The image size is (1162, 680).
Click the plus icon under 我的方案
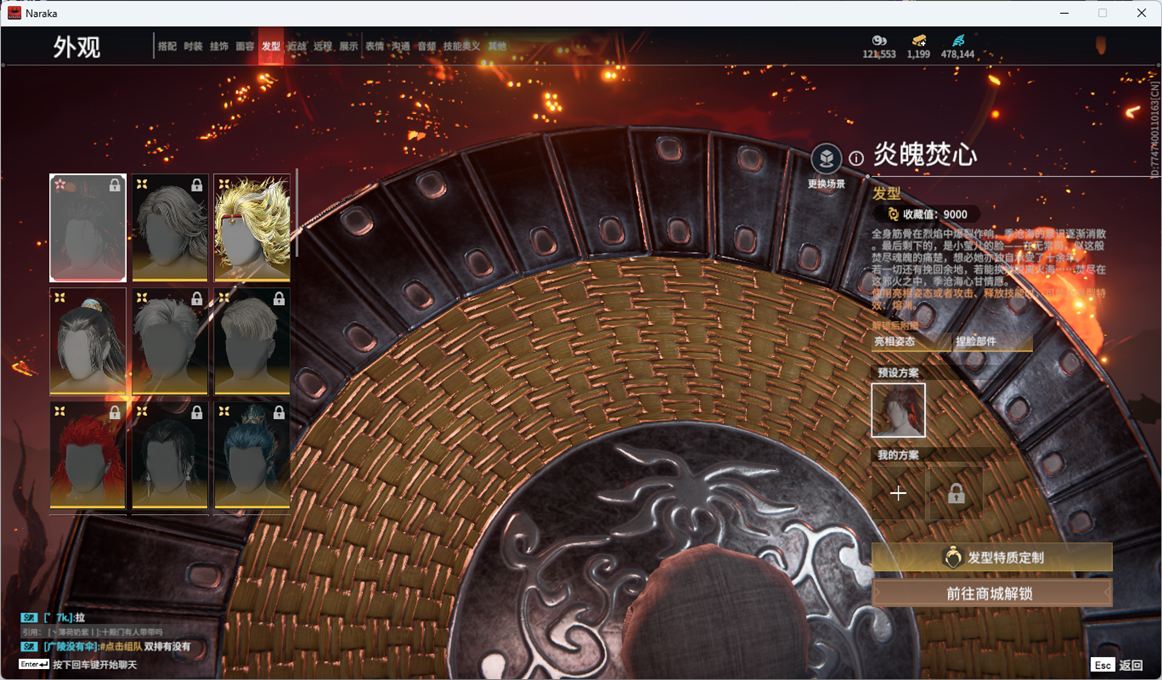click(x=897, y=493)
